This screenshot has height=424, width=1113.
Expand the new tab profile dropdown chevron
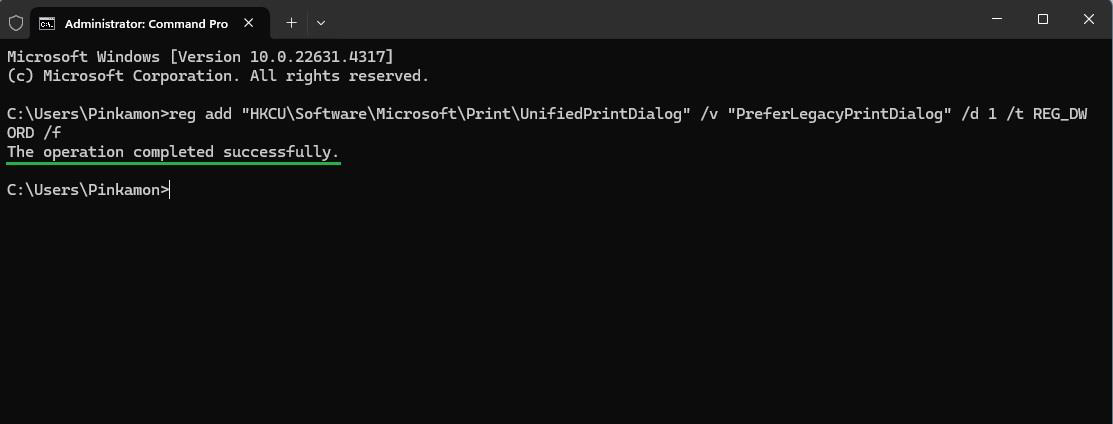[321, 22]
